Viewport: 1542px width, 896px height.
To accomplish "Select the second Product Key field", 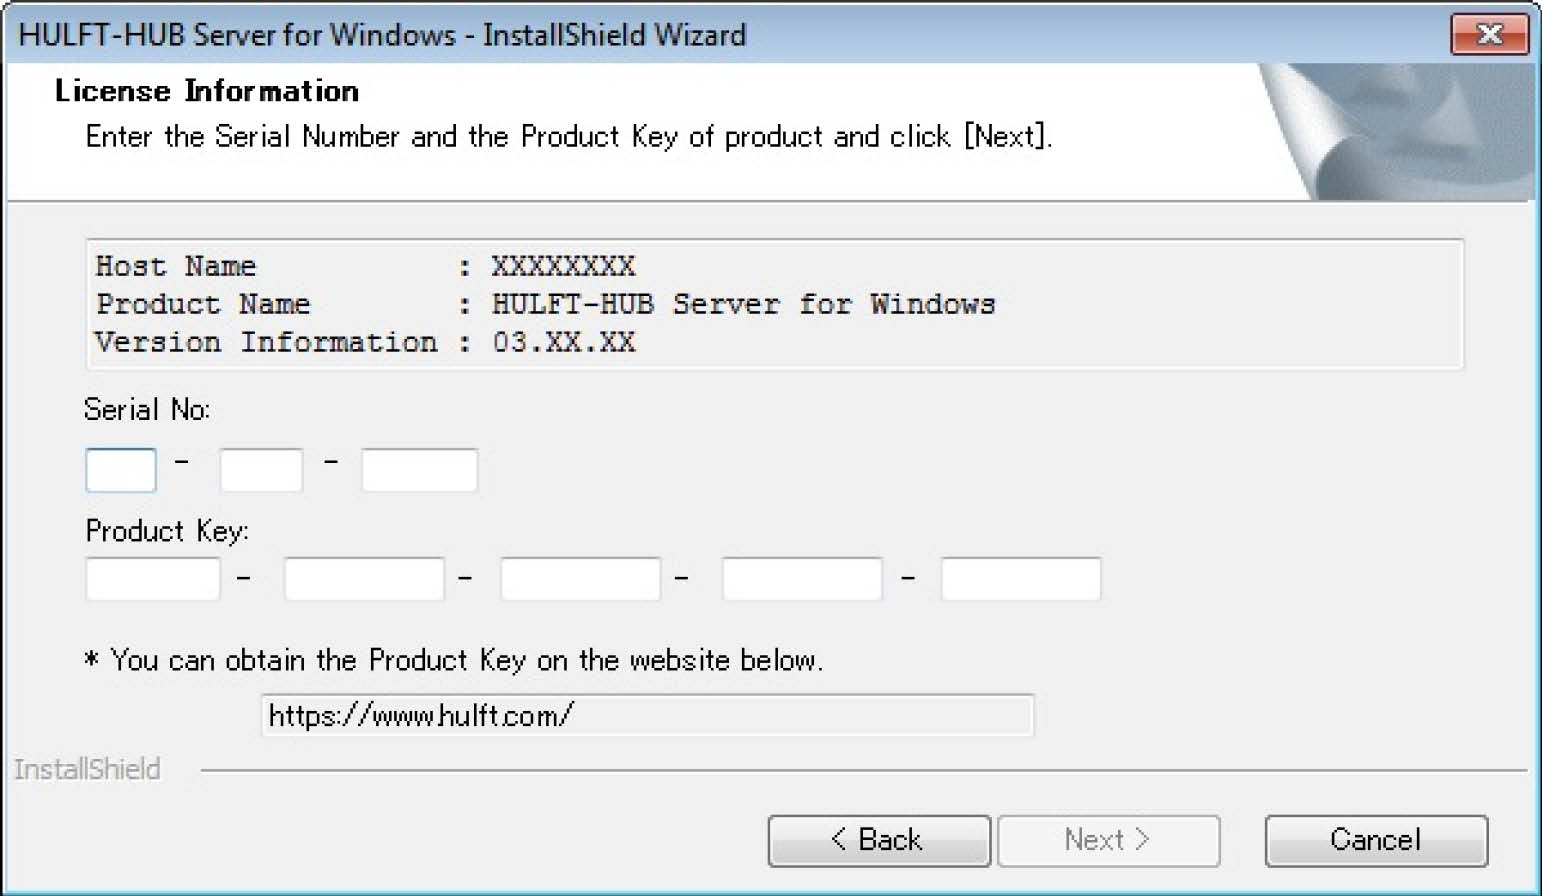I will pyautogui.click(x=364, y=579).
